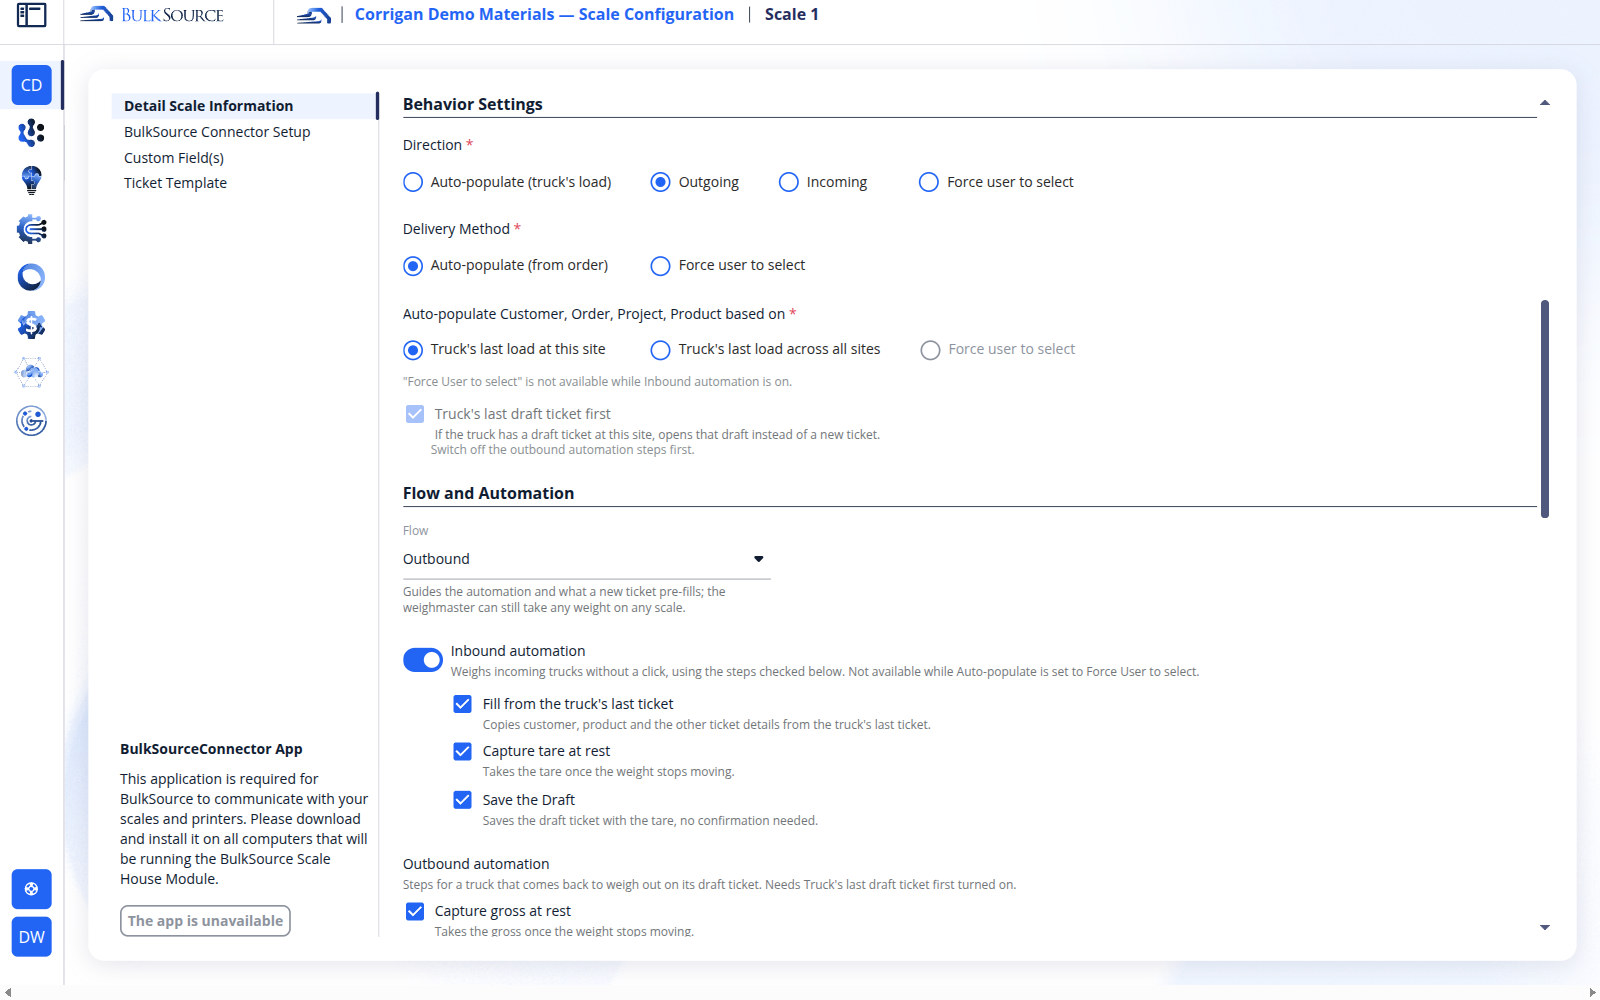
Task: Open the BulkSource logo home
Action: coord(152,15)
